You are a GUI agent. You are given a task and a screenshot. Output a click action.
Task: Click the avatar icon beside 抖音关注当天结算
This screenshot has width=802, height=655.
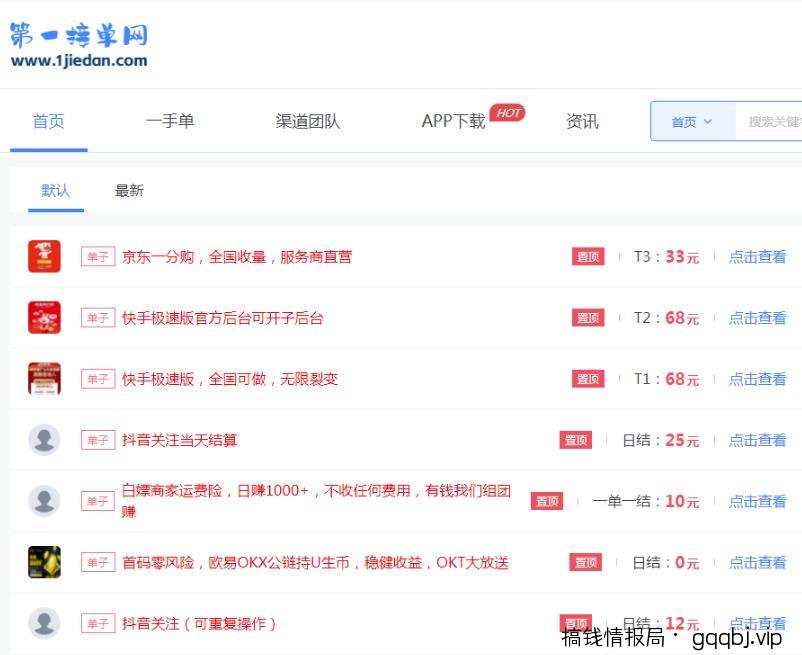coord(44,439)
